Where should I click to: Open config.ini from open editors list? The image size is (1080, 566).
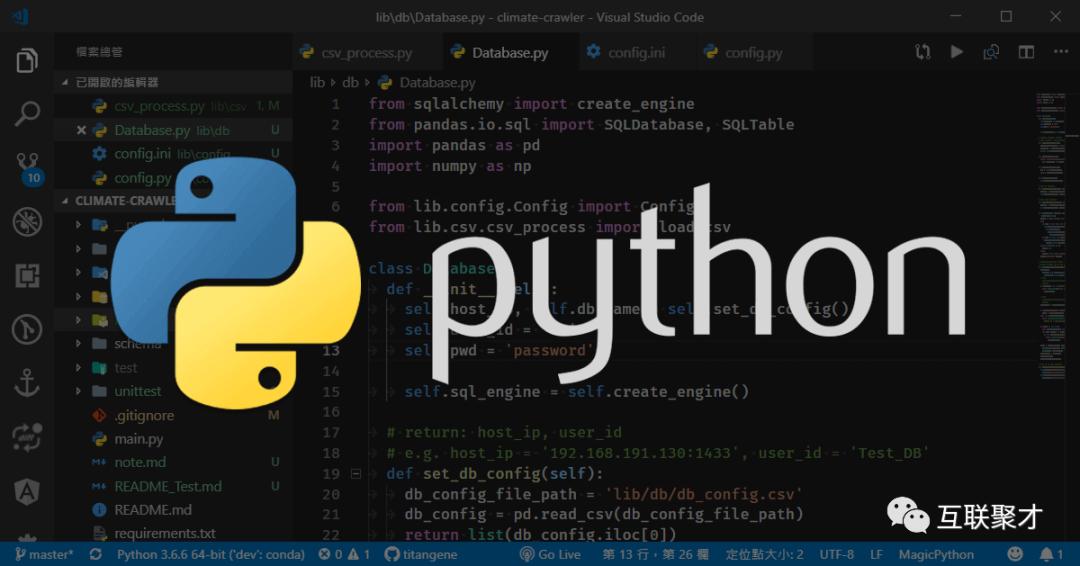[x=173, y=154]
